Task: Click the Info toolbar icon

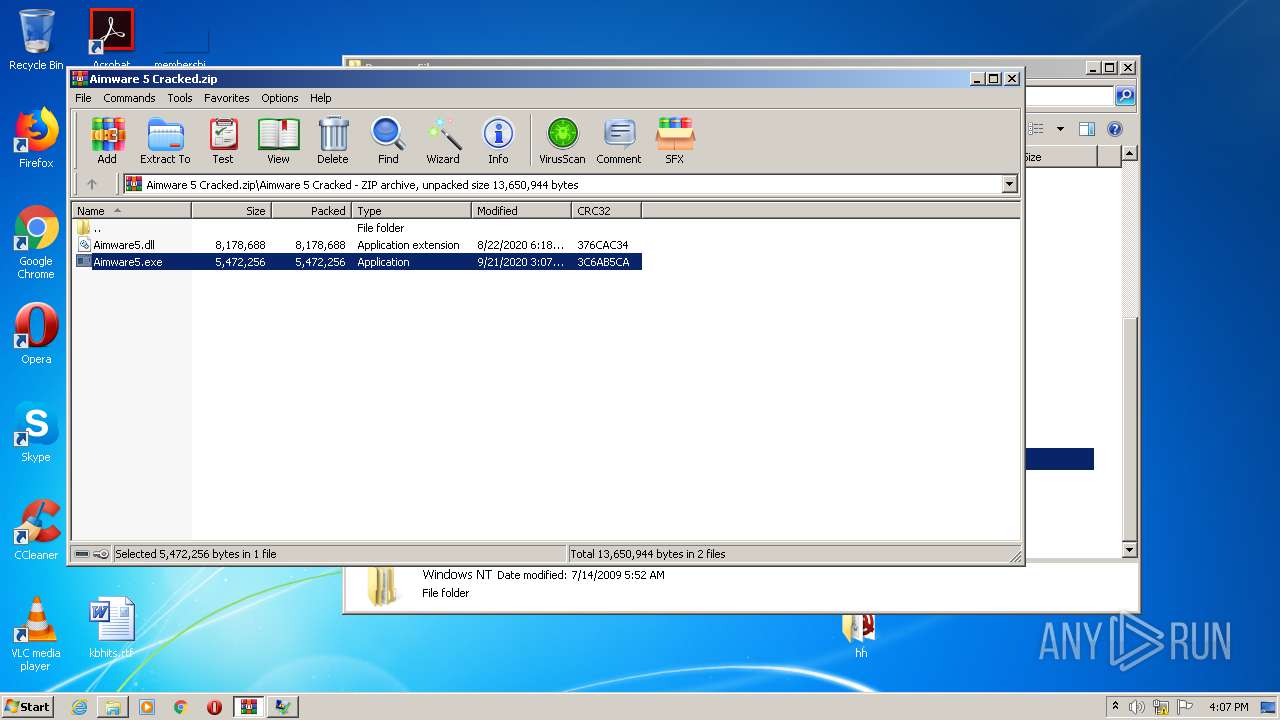Action: 498,140
